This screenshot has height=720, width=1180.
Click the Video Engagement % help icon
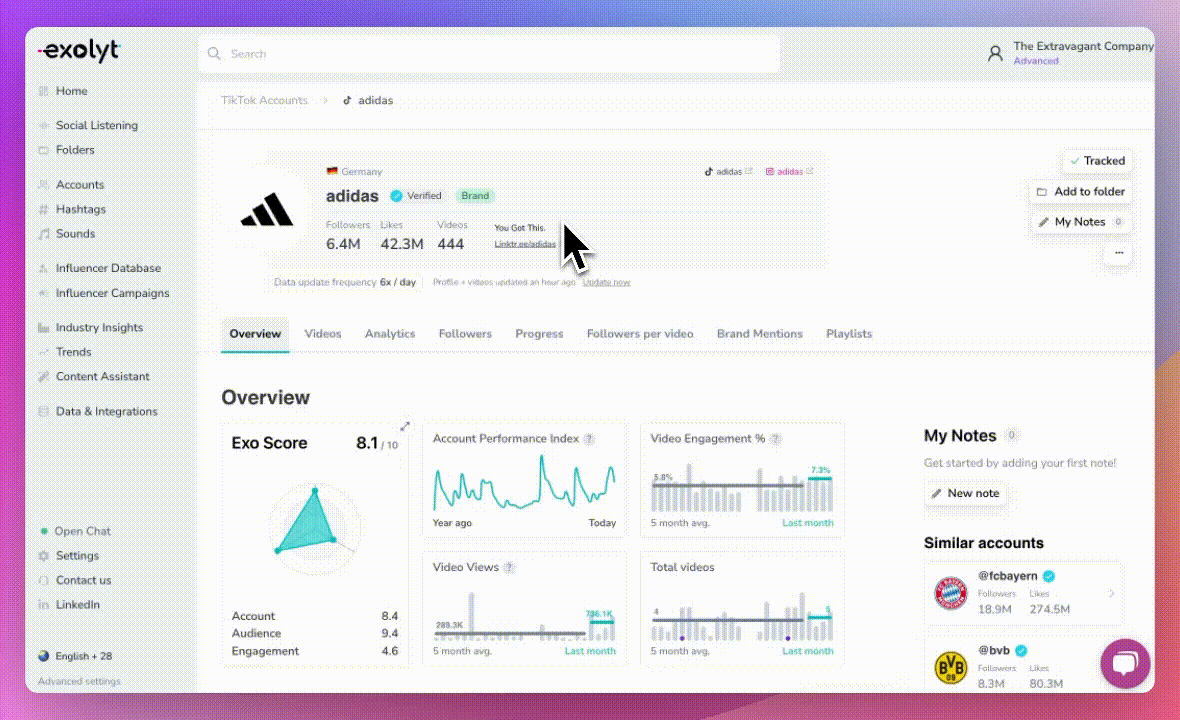[x=776, y=439]
